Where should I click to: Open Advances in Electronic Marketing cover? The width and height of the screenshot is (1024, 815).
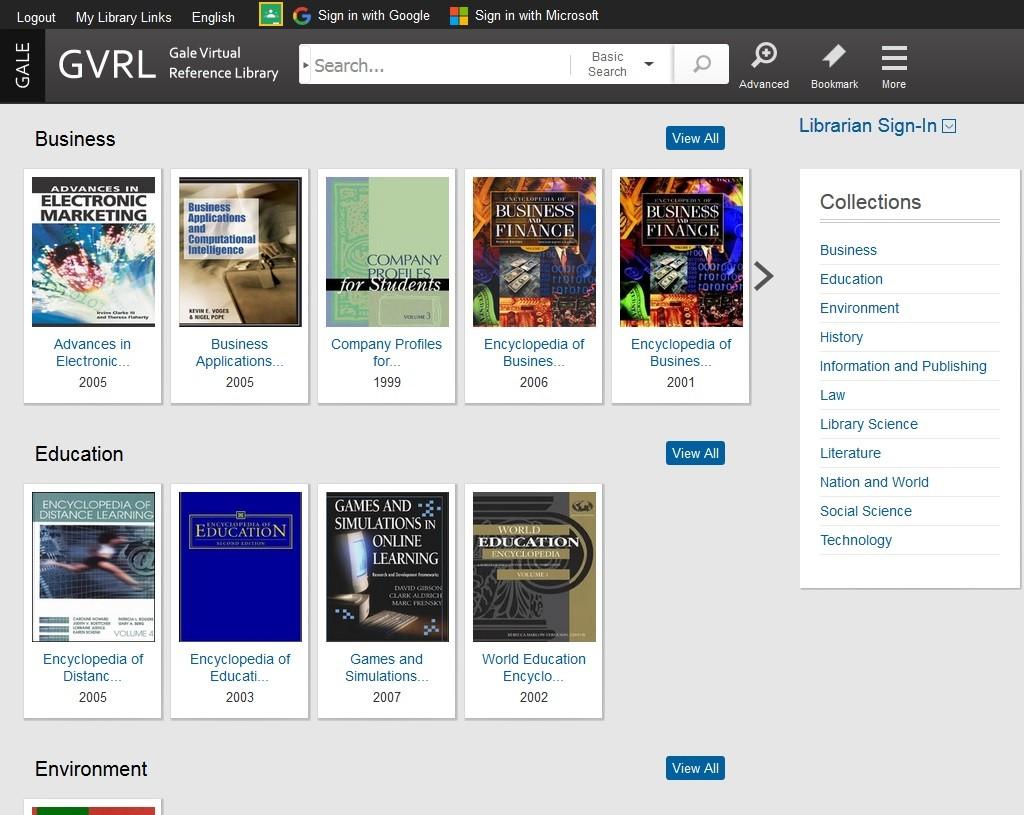click(93, 251)
